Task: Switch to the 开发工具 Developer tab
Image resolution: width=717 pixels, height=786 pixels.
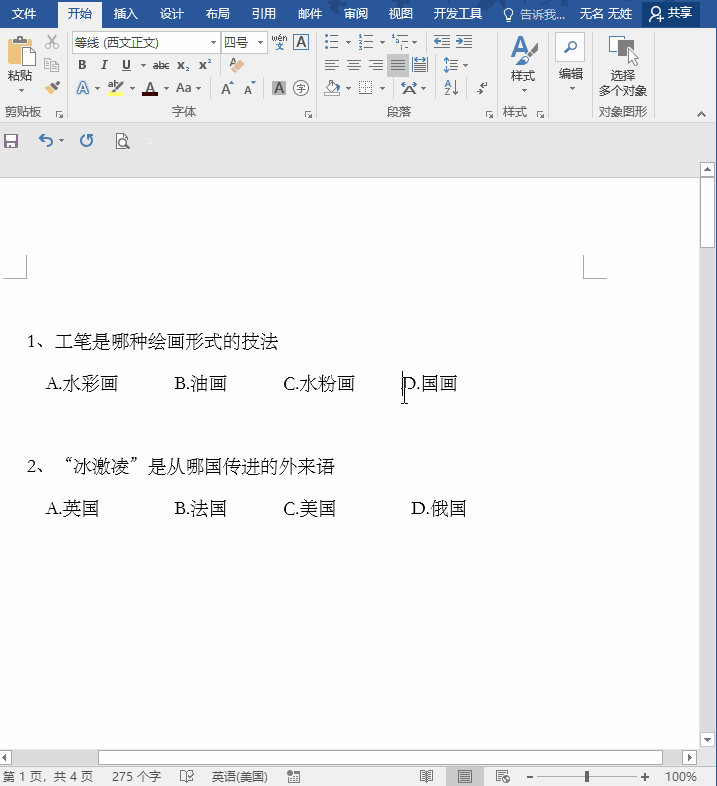Action: (457, 14)
